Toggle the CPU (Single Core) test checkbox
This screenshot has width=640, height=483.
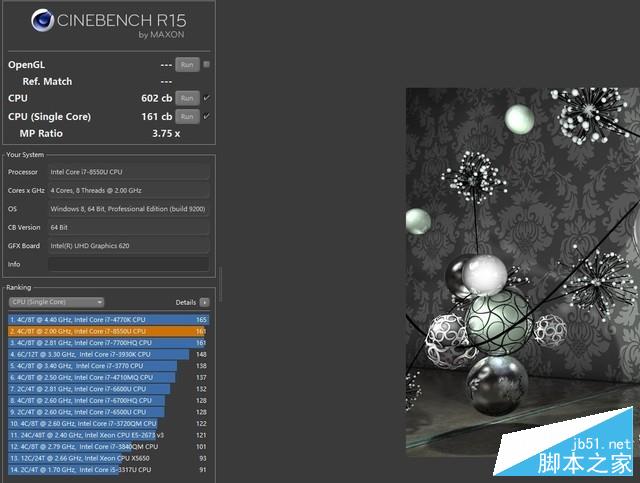point(207,116)
